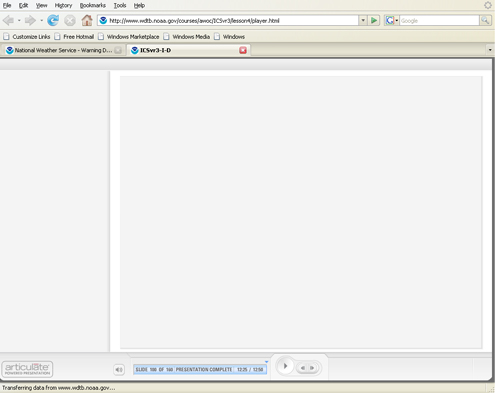Open the Home page icon
Screen dimensions: 495x393
tap(87, 21)
